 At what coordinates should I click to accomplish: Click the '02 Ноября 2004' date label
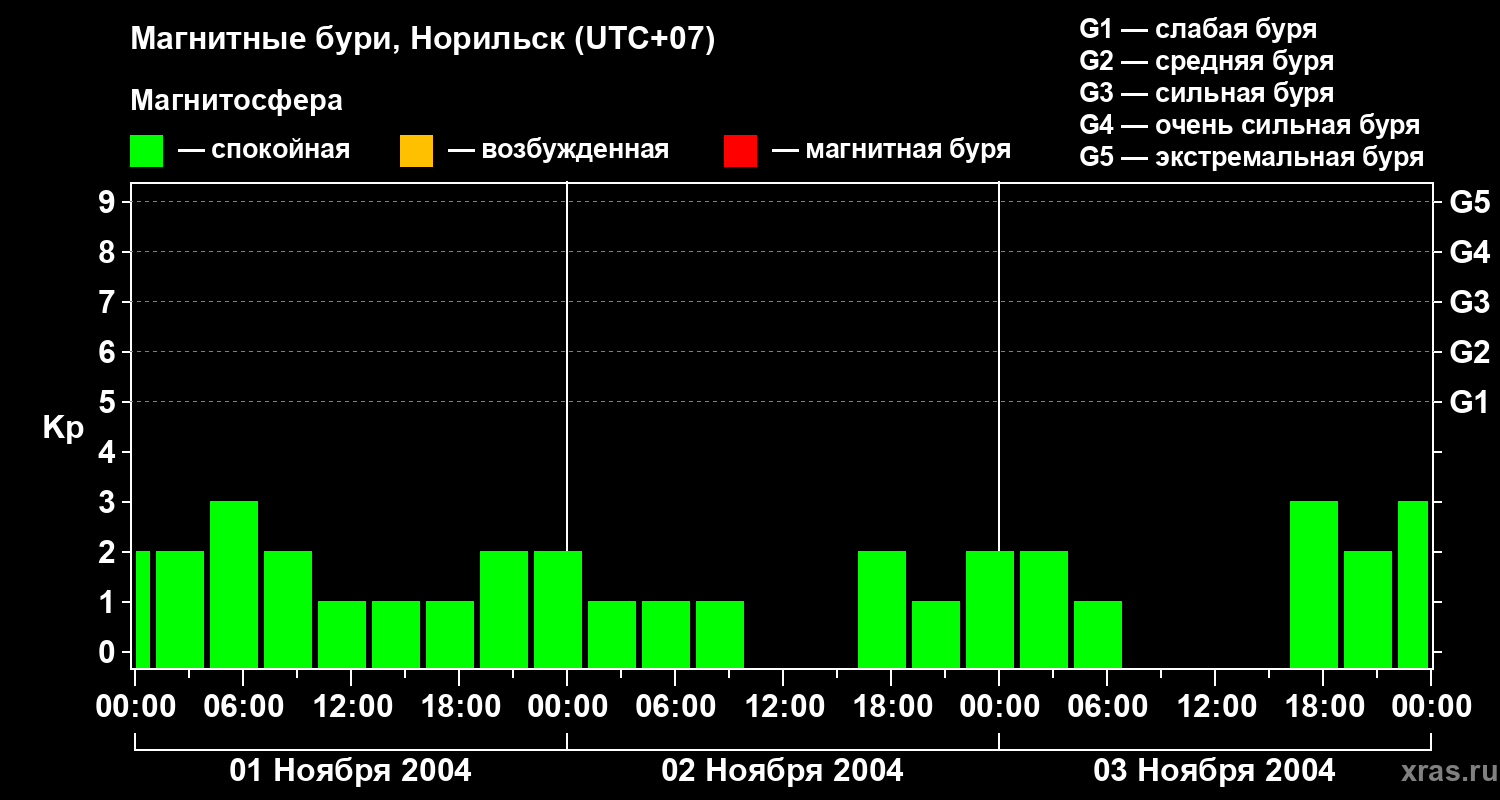pos(782,771)
